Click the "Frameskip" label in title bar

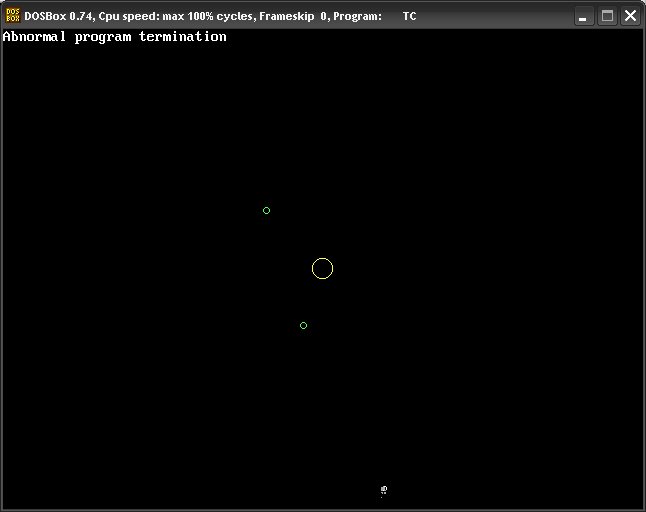click(288, 16)
